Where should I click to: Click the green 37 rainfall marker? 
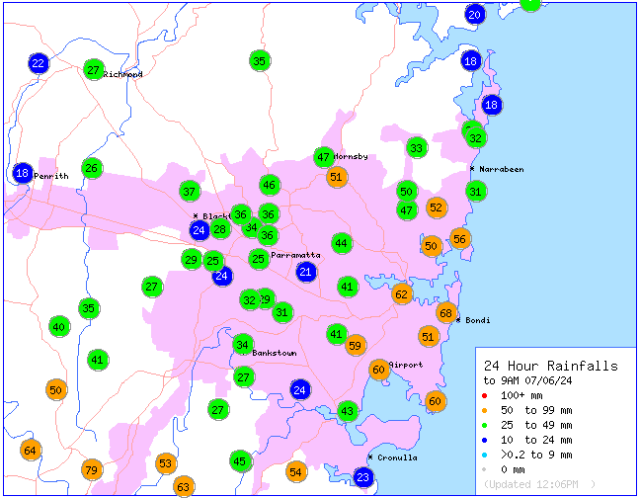190,191
